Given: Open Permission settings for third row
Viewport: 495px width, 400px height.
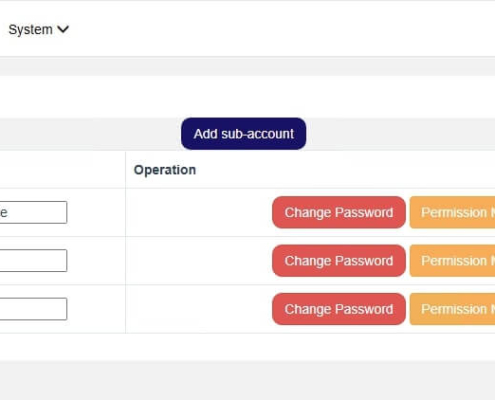Looking at the screenshot, I should point(452,309).
